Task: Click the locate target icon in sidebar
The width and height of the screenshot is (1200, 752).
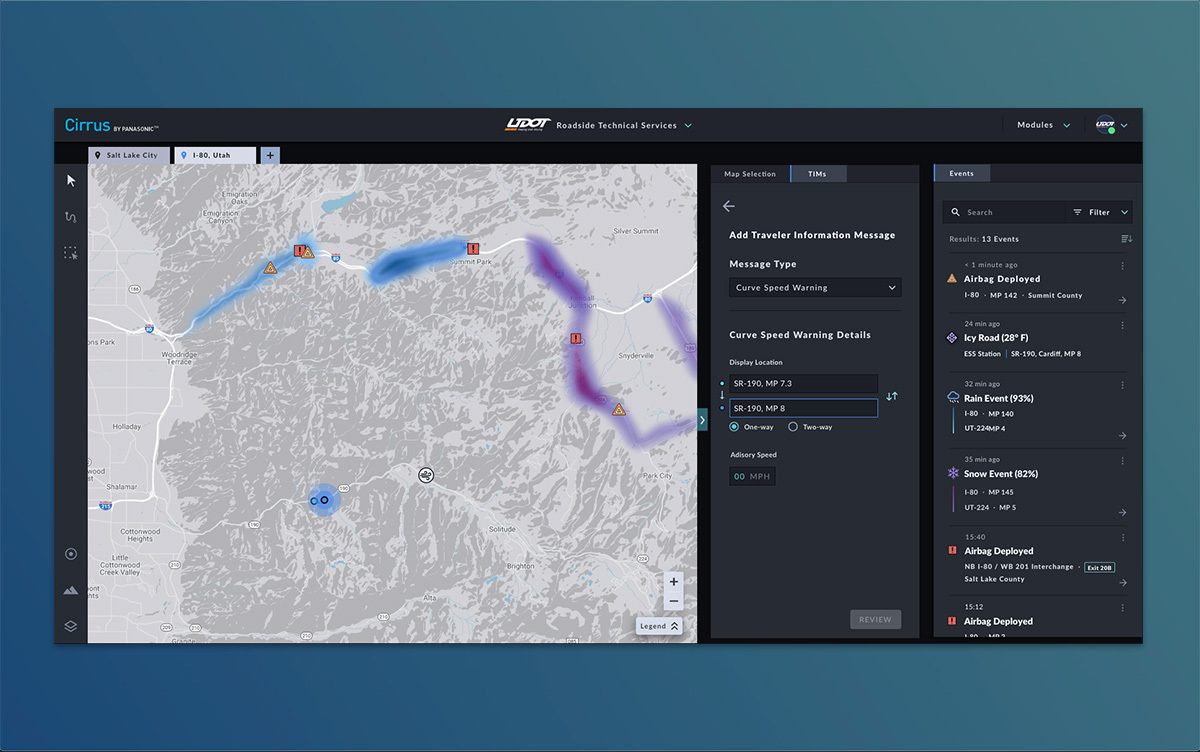Action: [71, 554]
